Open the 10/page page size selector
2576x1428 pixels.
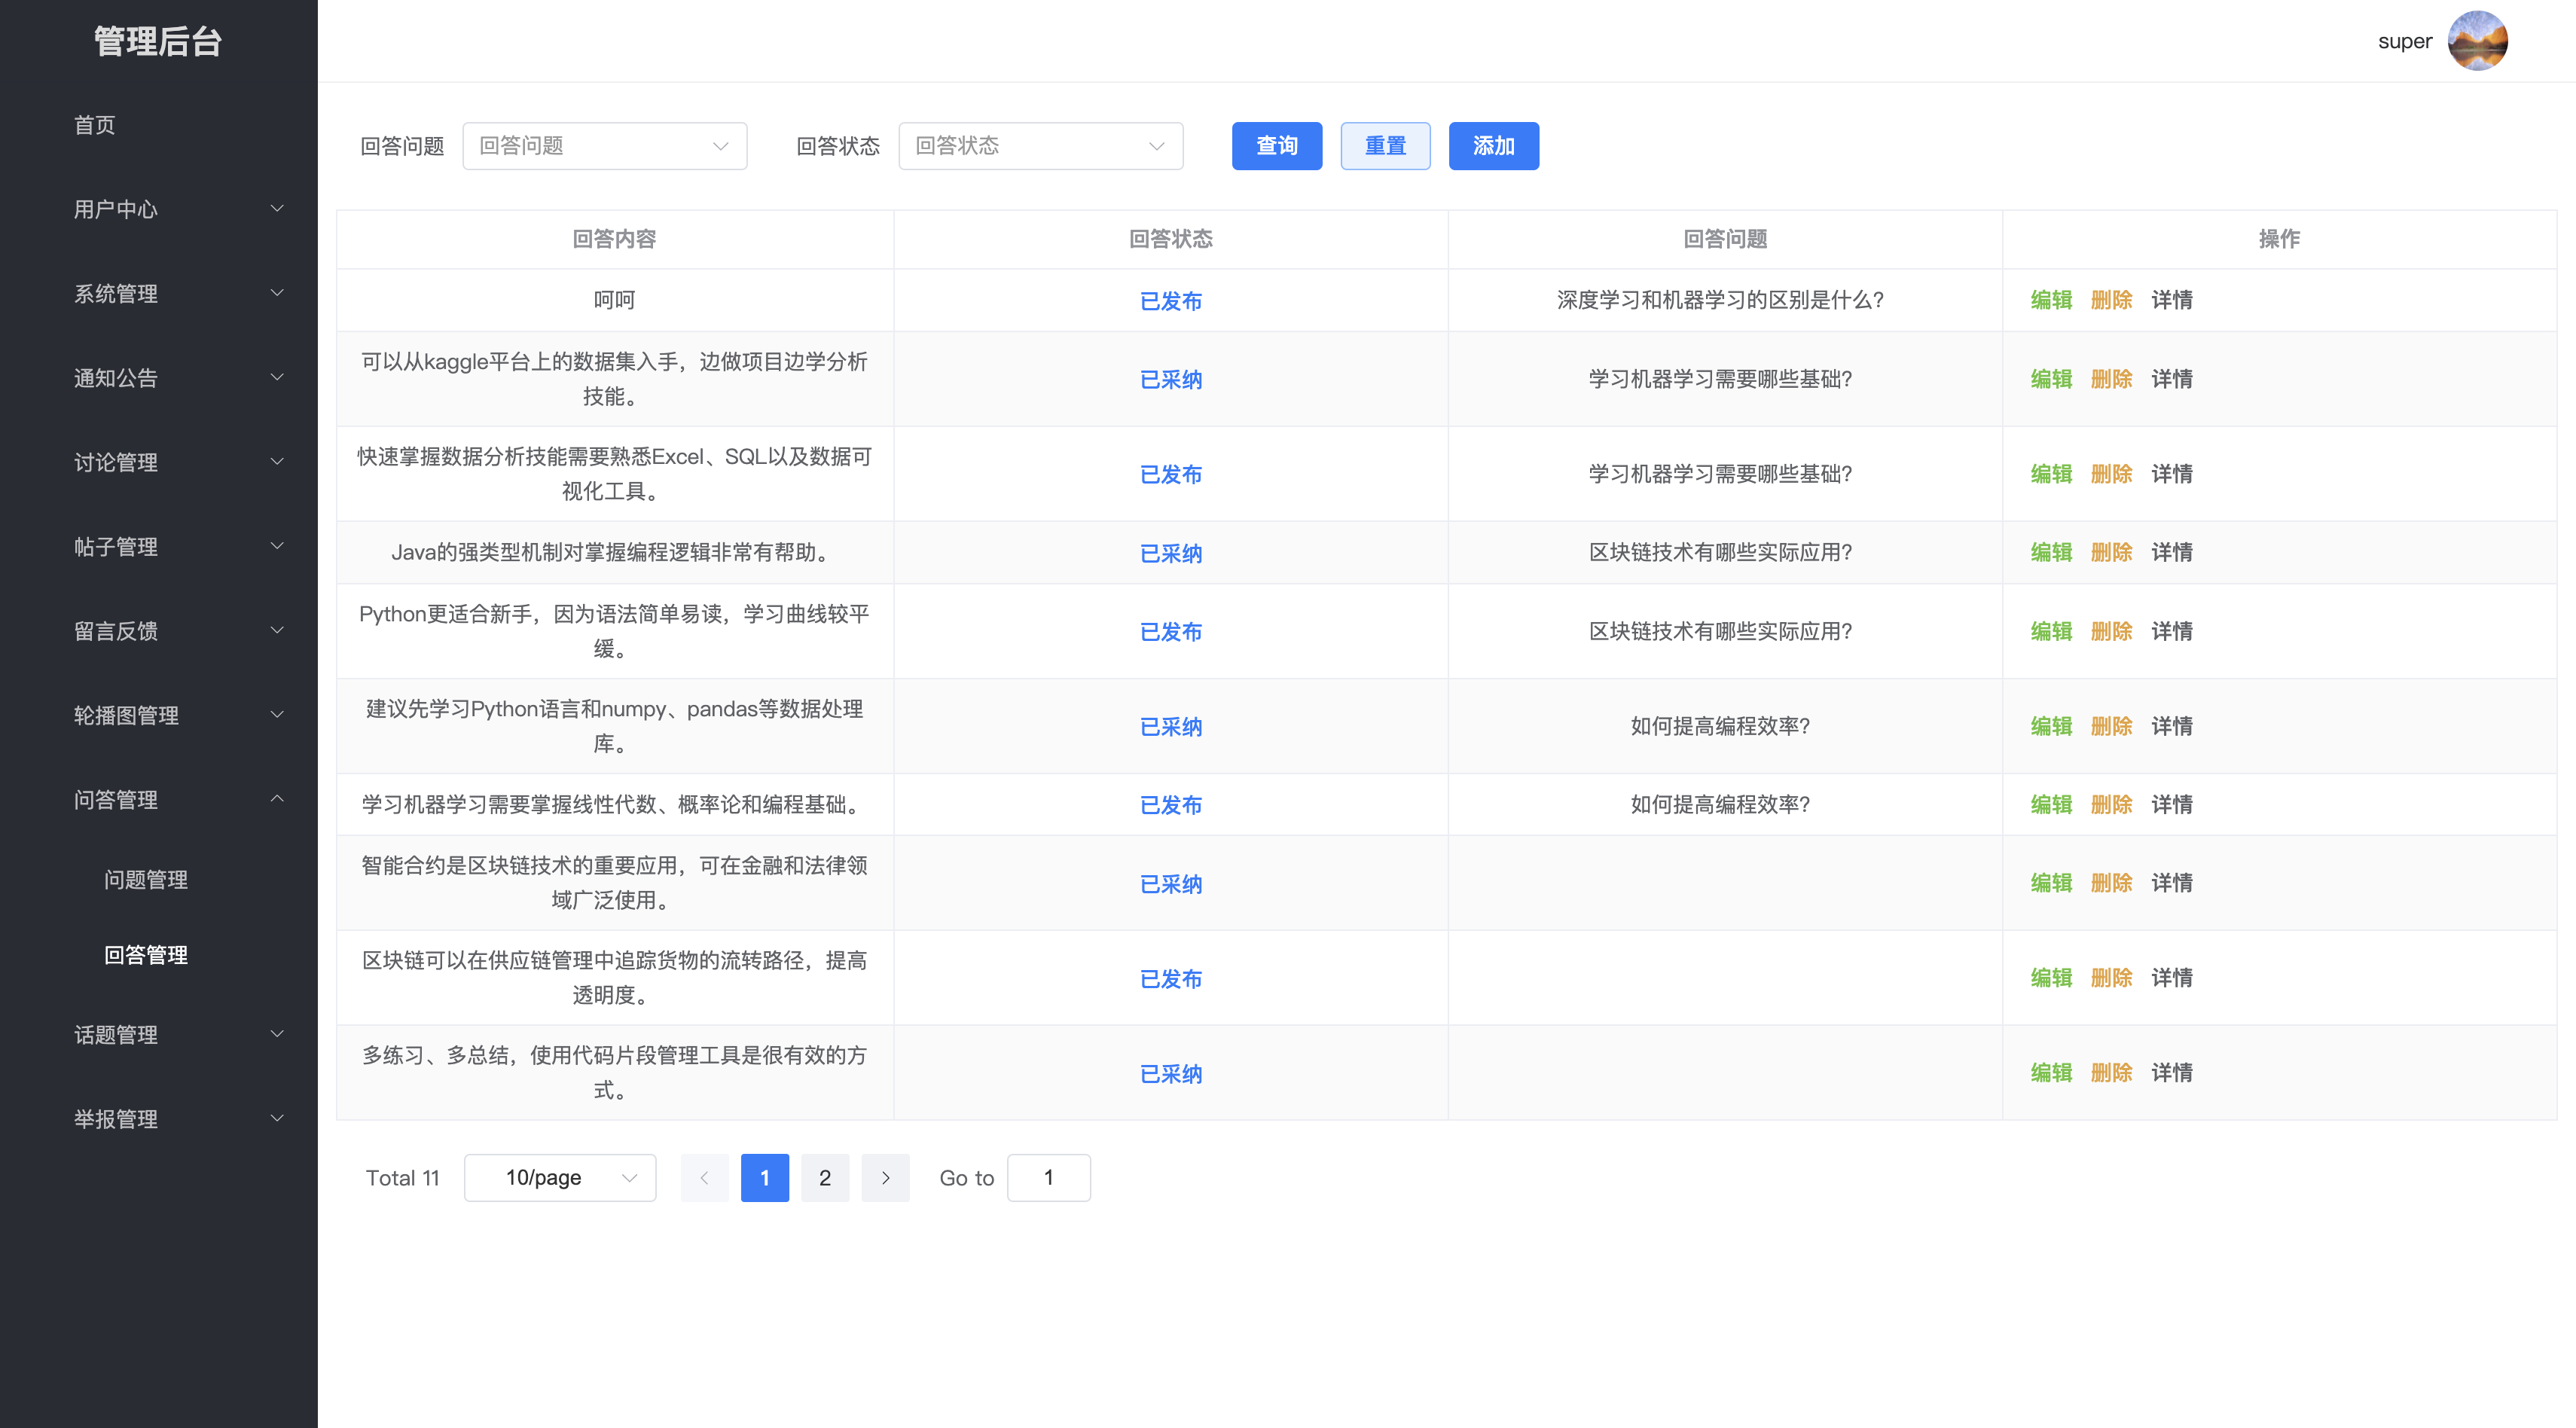pyautogui.click(x=559, y=1177)
